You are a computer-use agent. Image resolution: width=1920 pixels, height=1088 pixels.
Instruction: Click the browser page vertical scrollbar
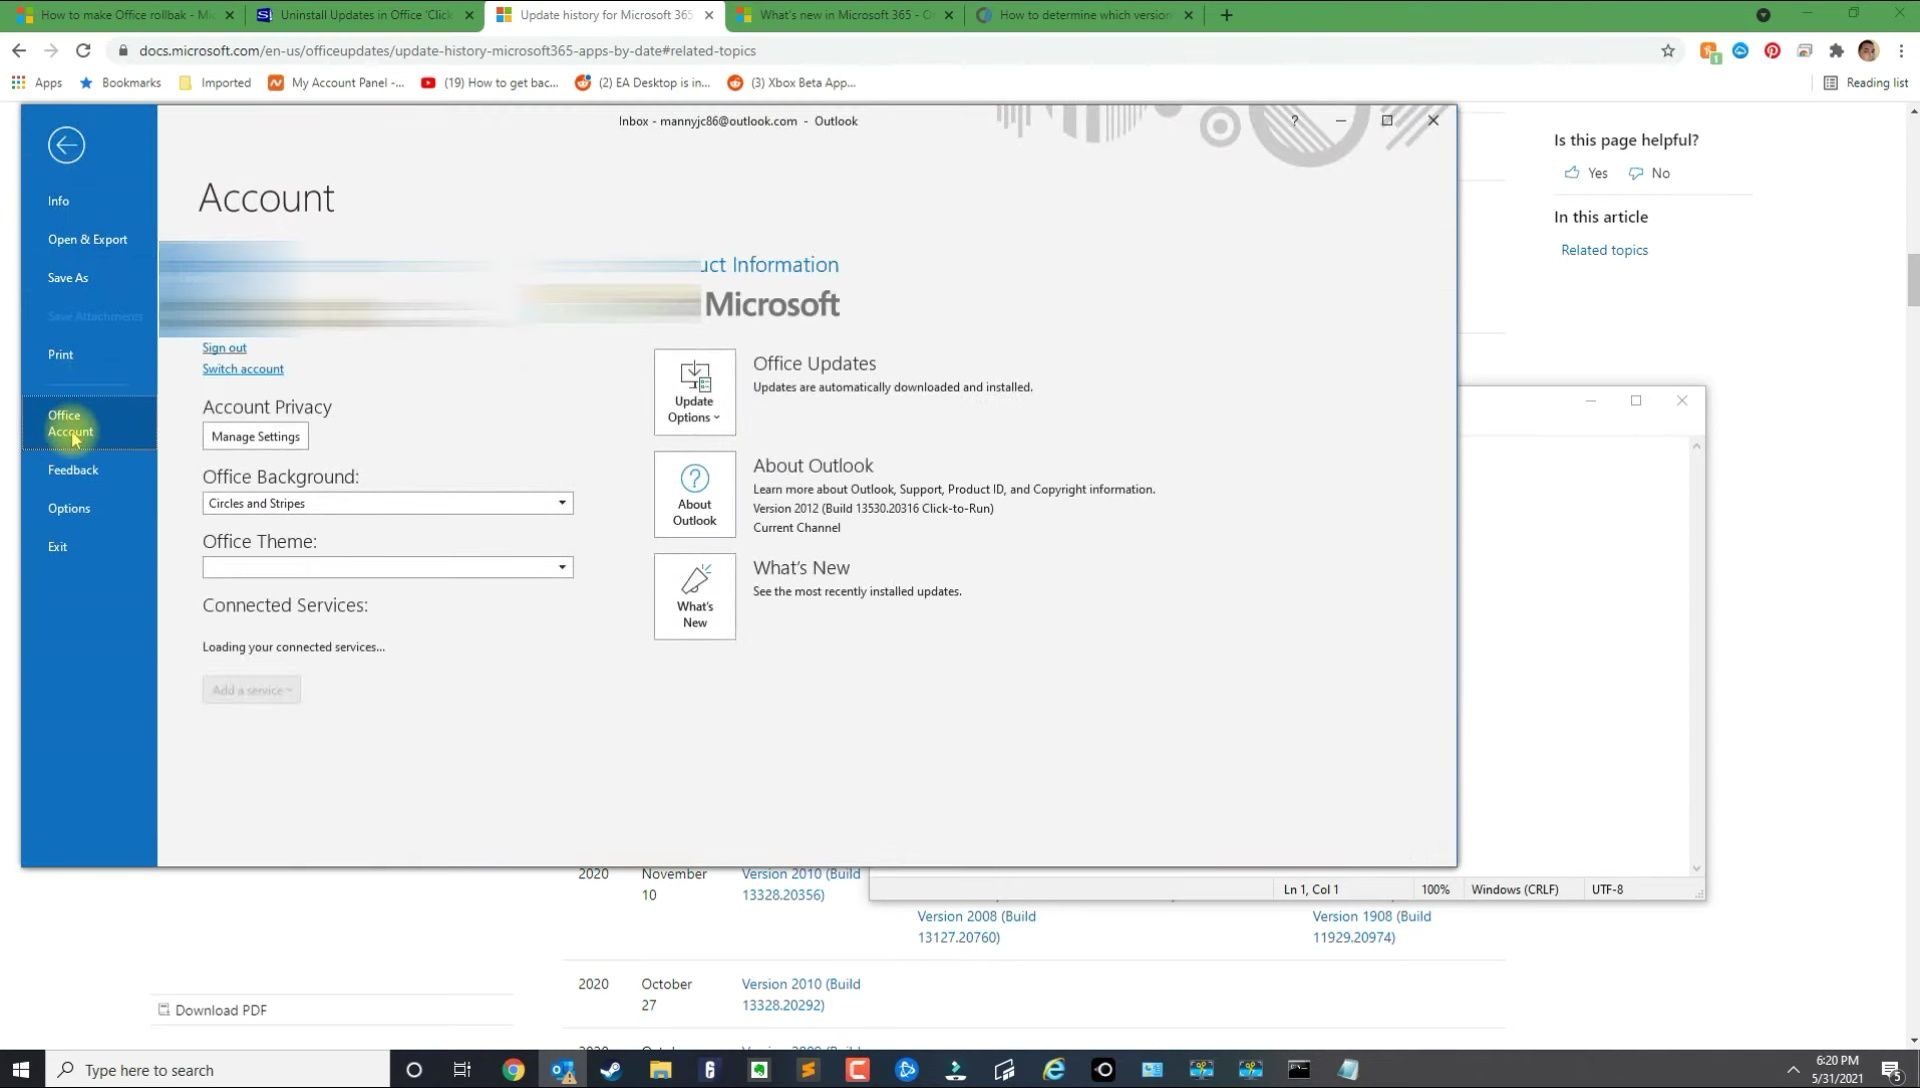coord(1913,282)
